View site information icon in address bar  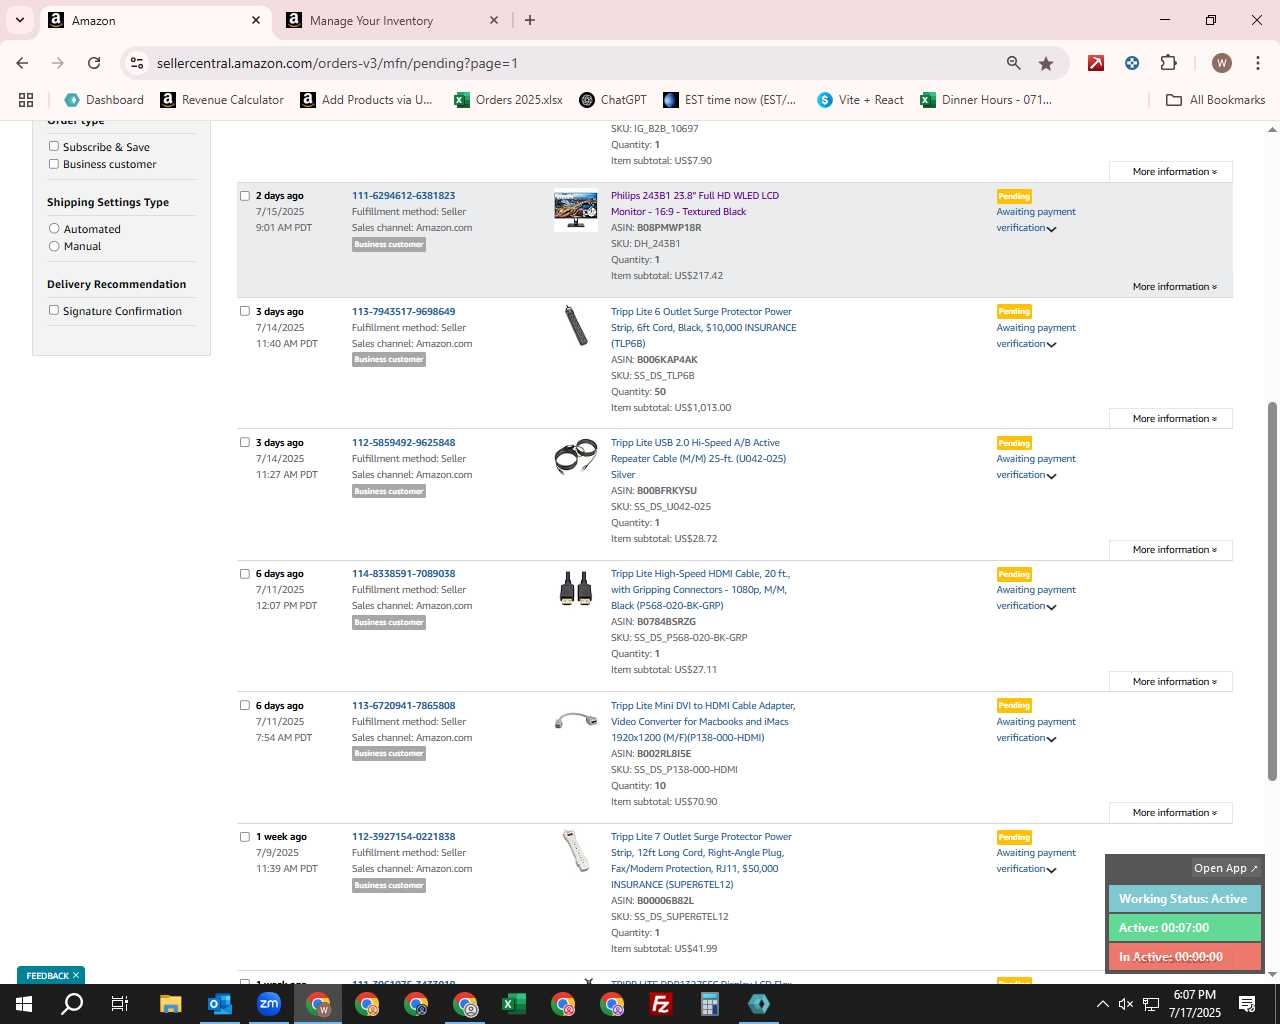pos(137,63)
